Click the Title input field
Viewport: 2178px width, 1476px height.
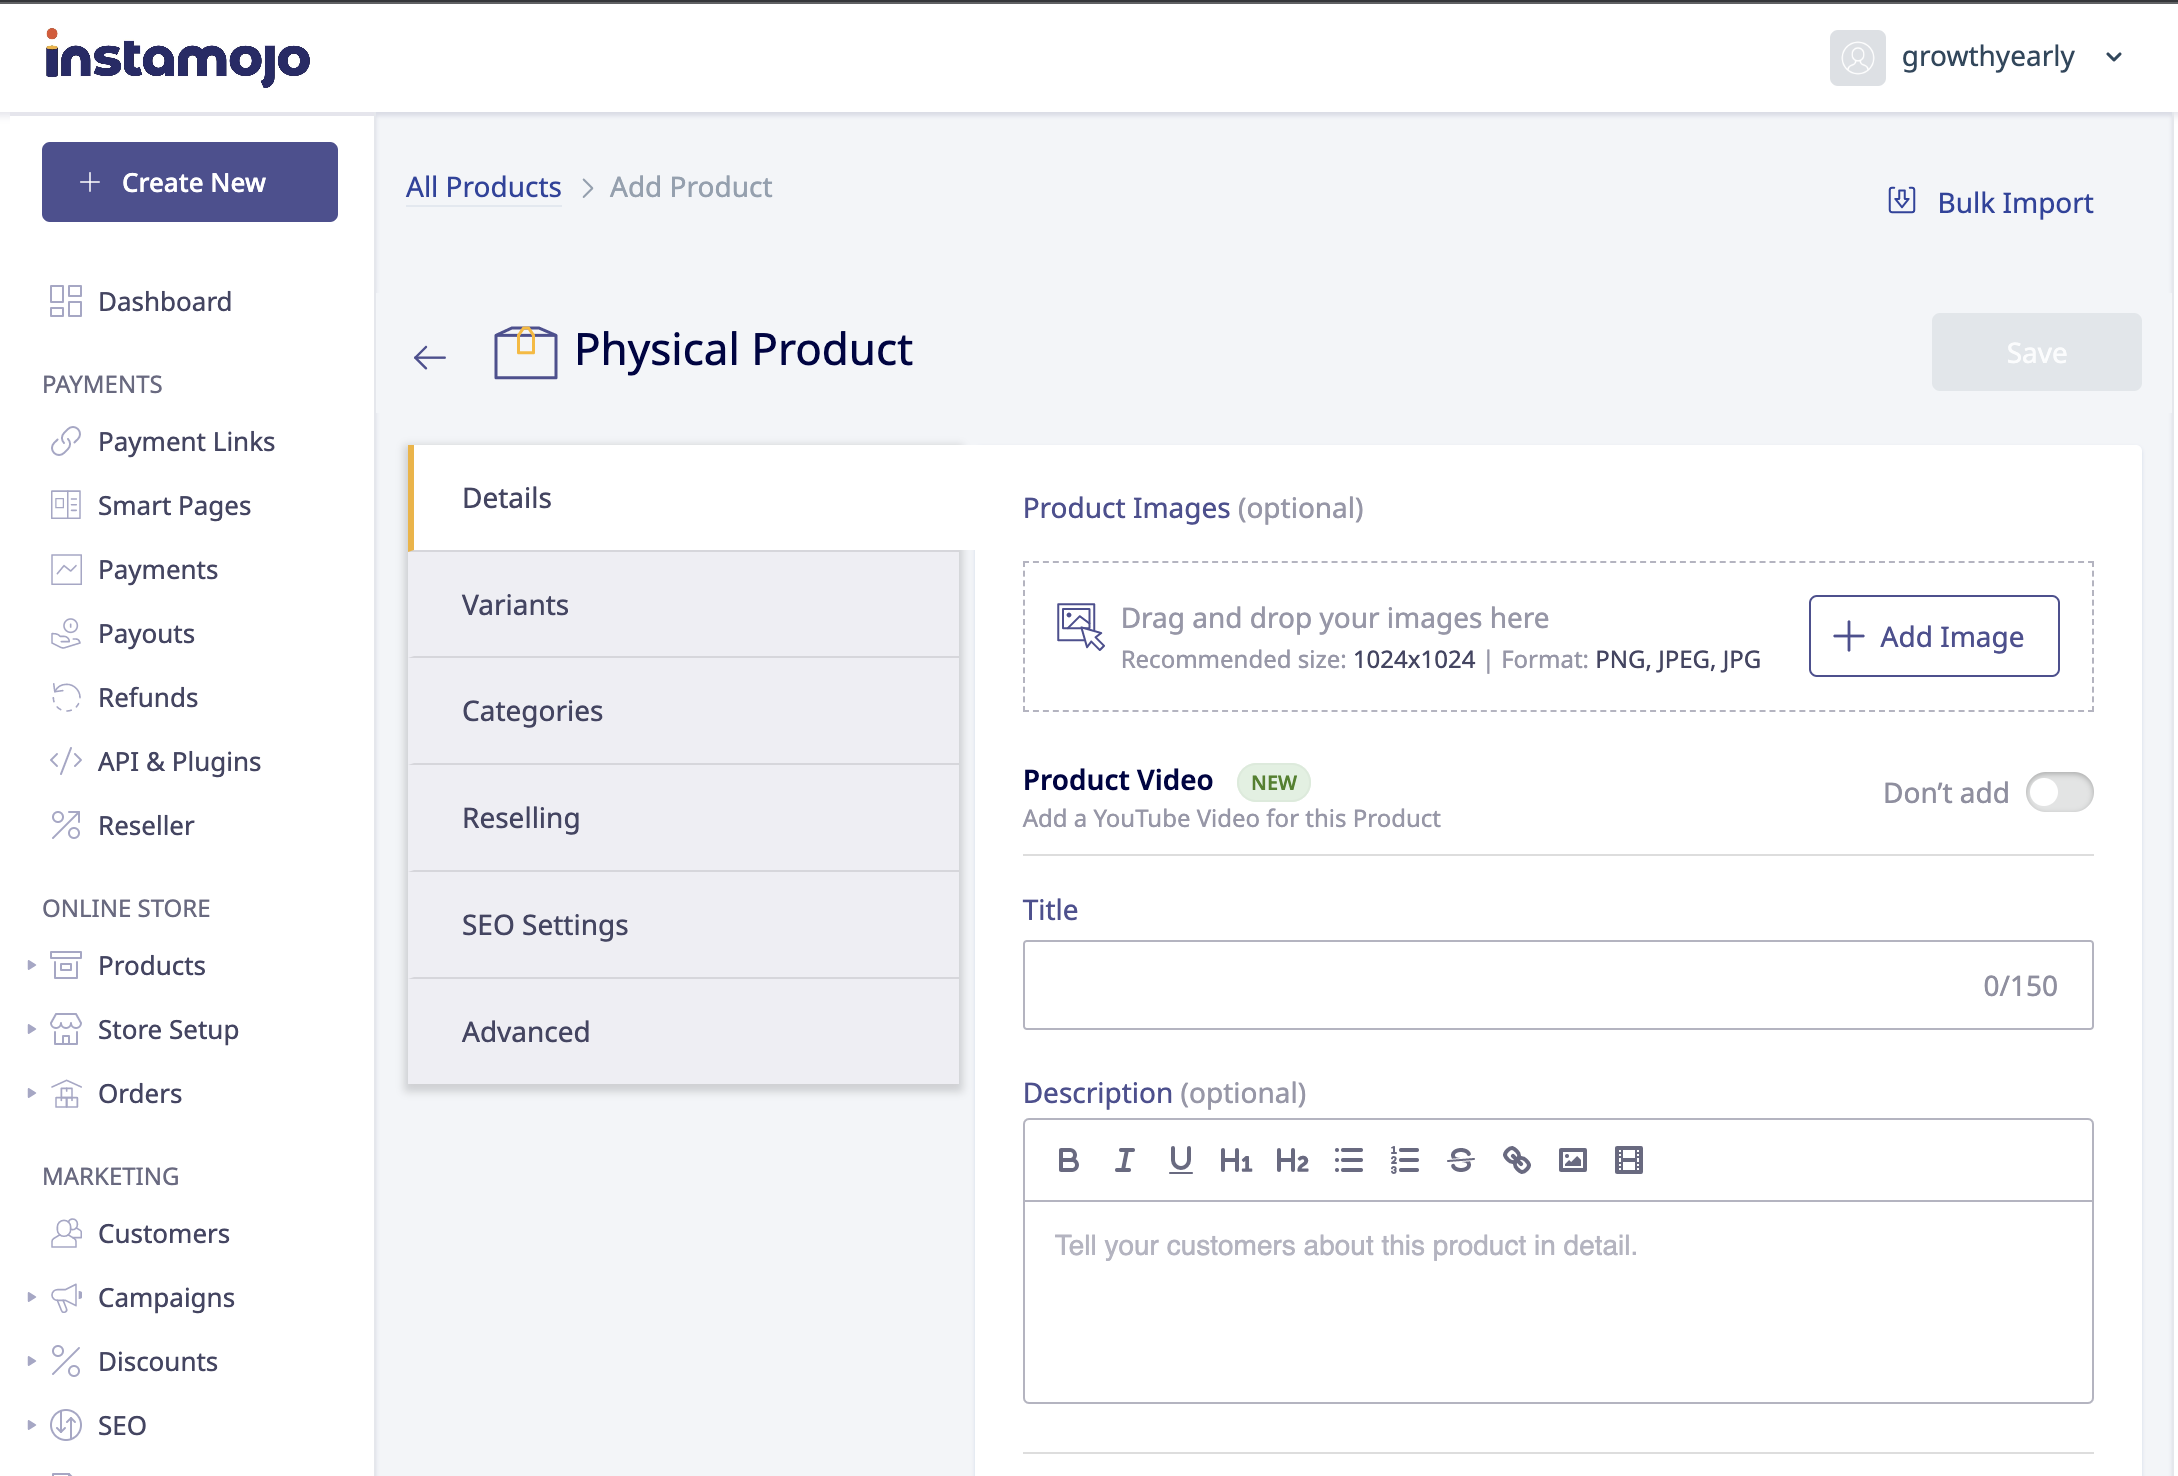tap(1558, 985)
